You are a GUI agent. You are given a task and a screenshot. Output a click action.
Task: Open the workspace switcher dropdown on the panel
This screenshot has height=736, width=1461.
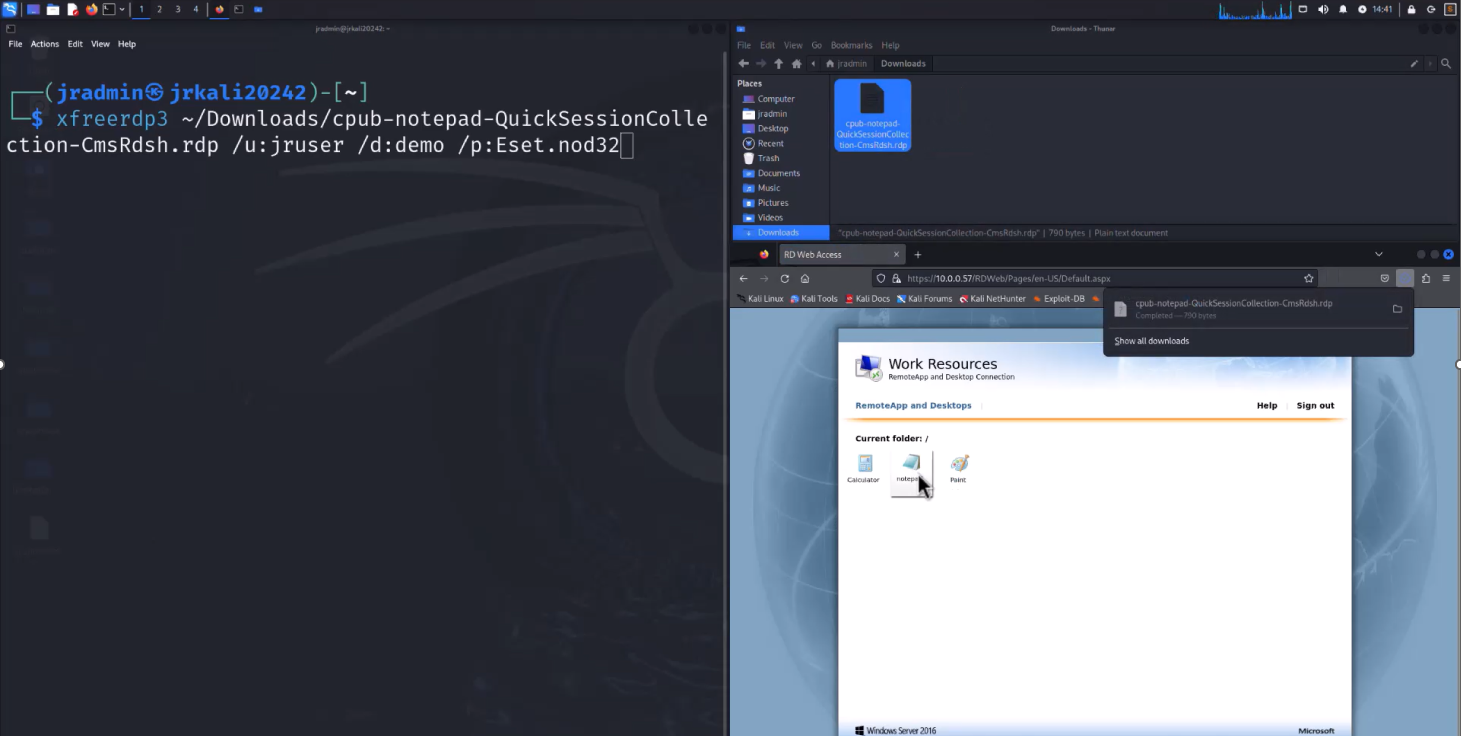point(121,9)
